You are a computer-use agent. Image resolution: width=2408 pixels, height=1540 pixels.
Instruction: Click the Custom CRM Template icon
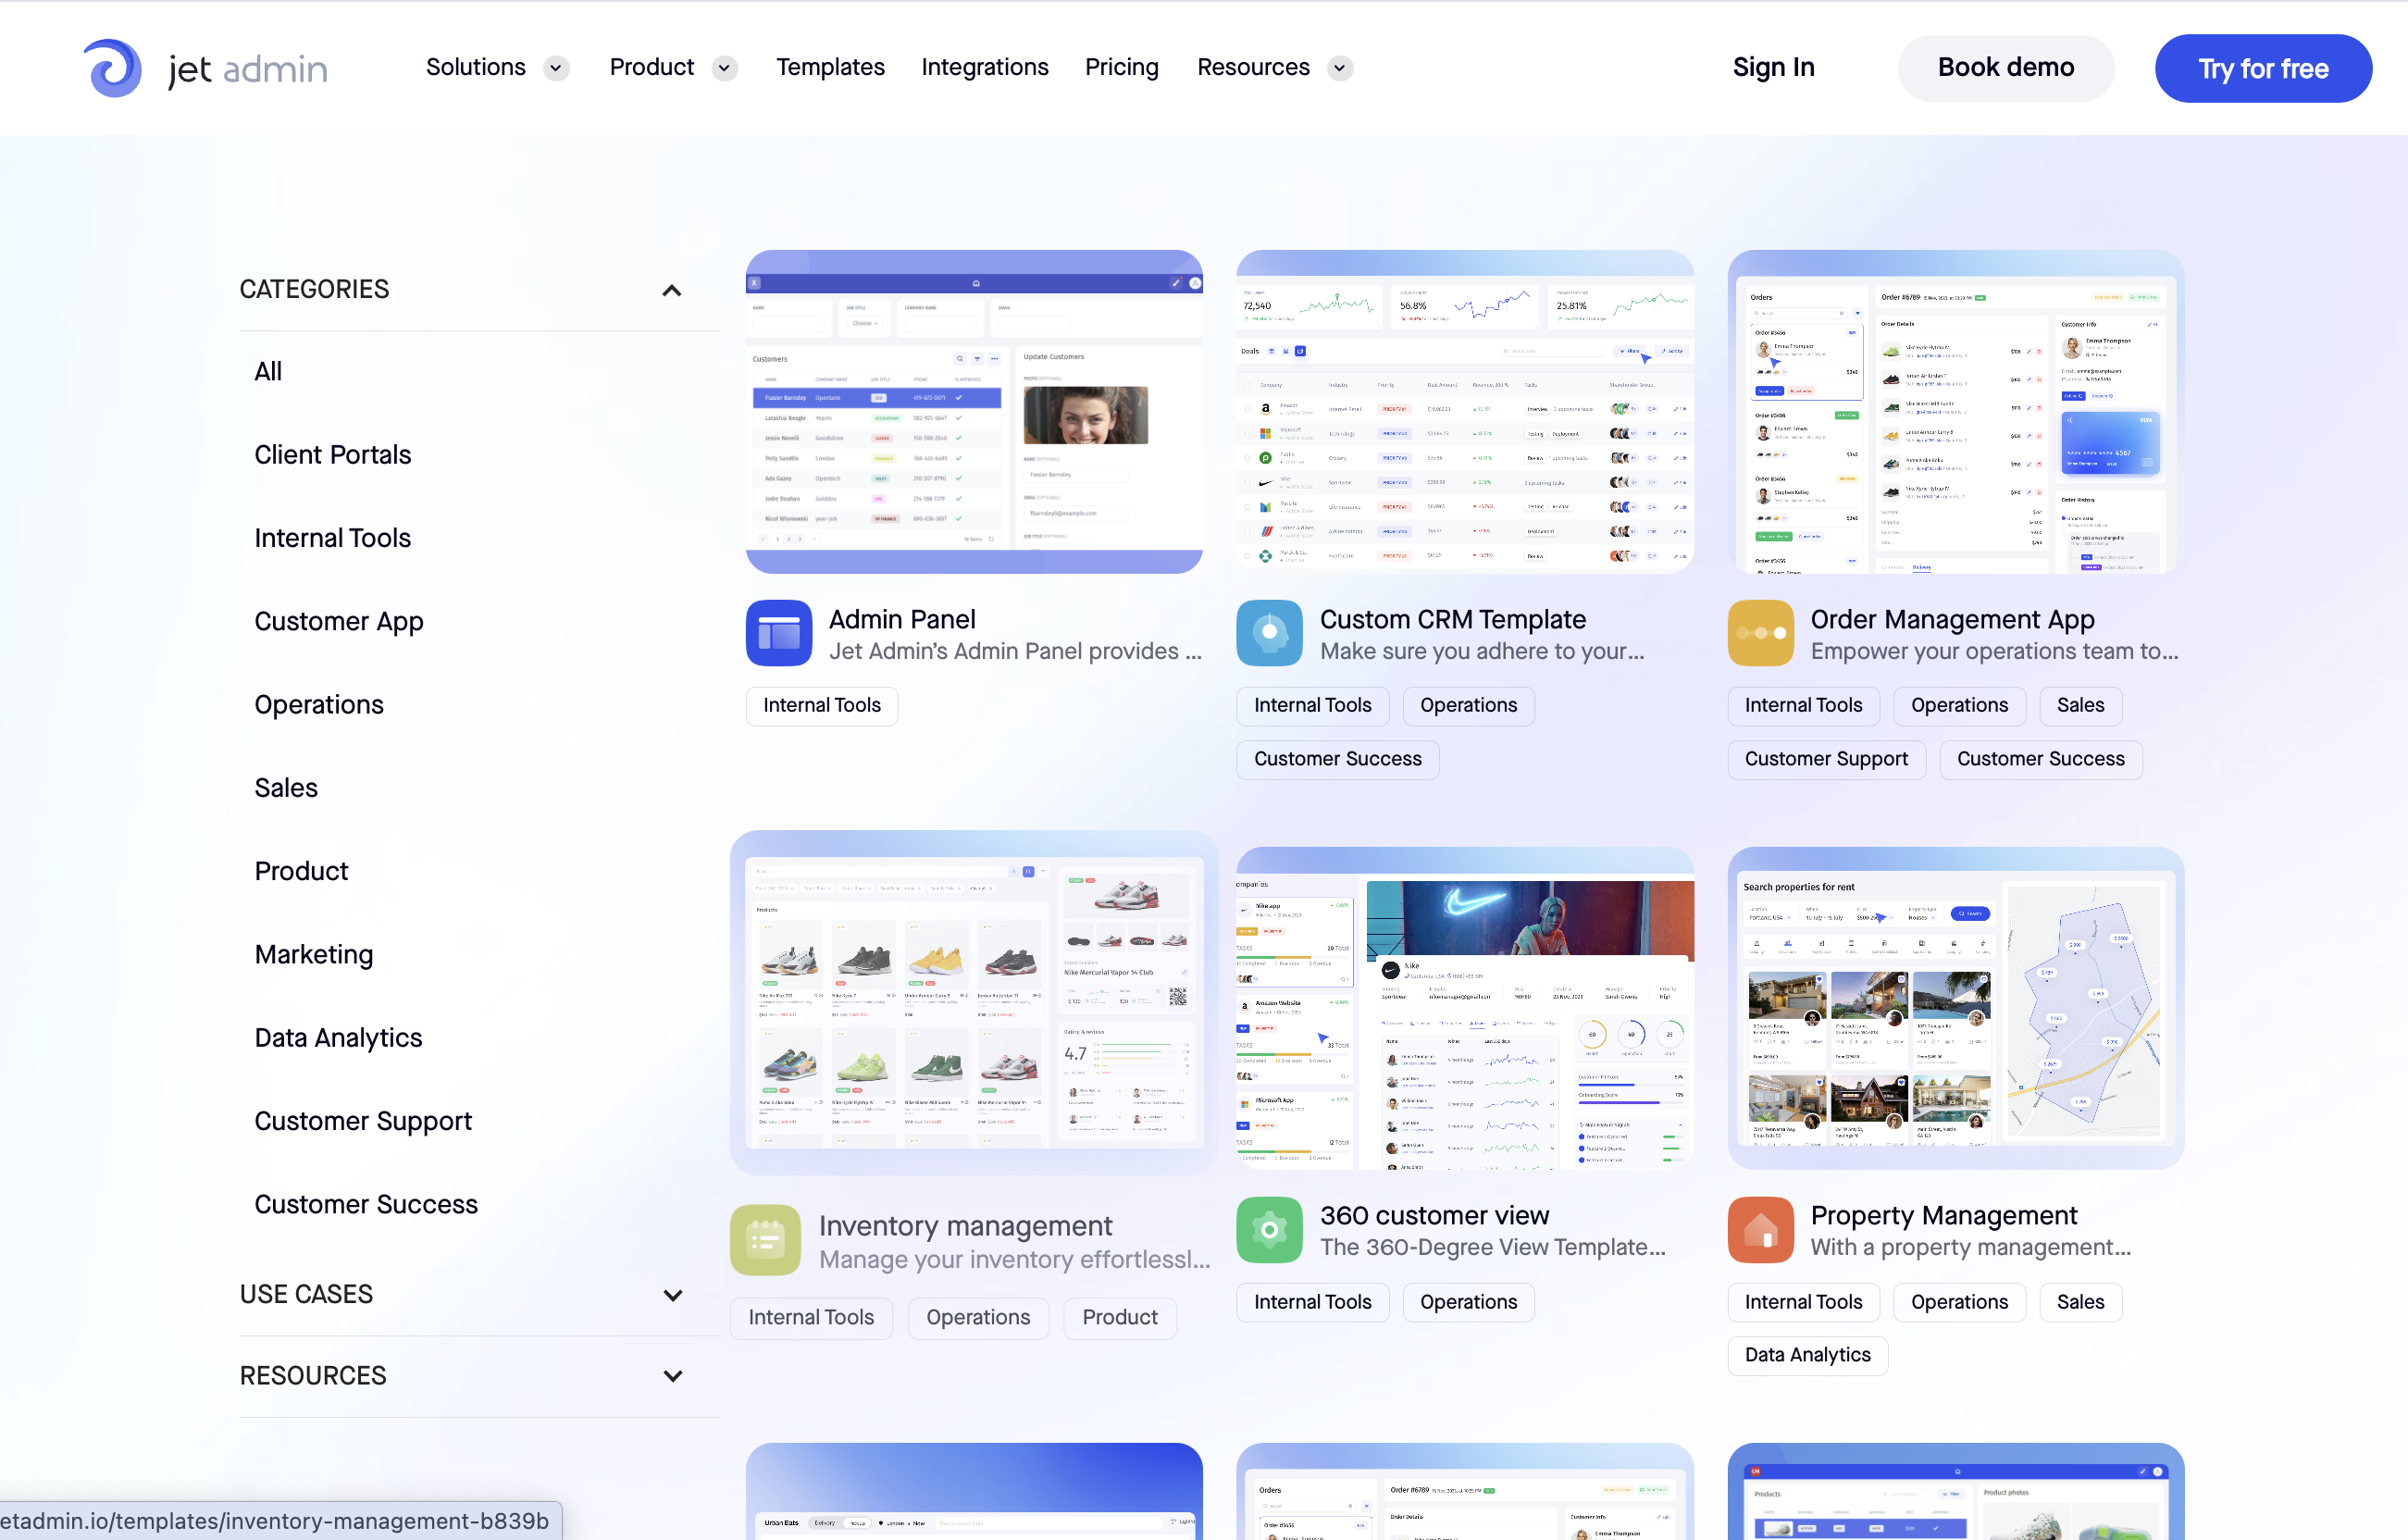pos(1268,633)
